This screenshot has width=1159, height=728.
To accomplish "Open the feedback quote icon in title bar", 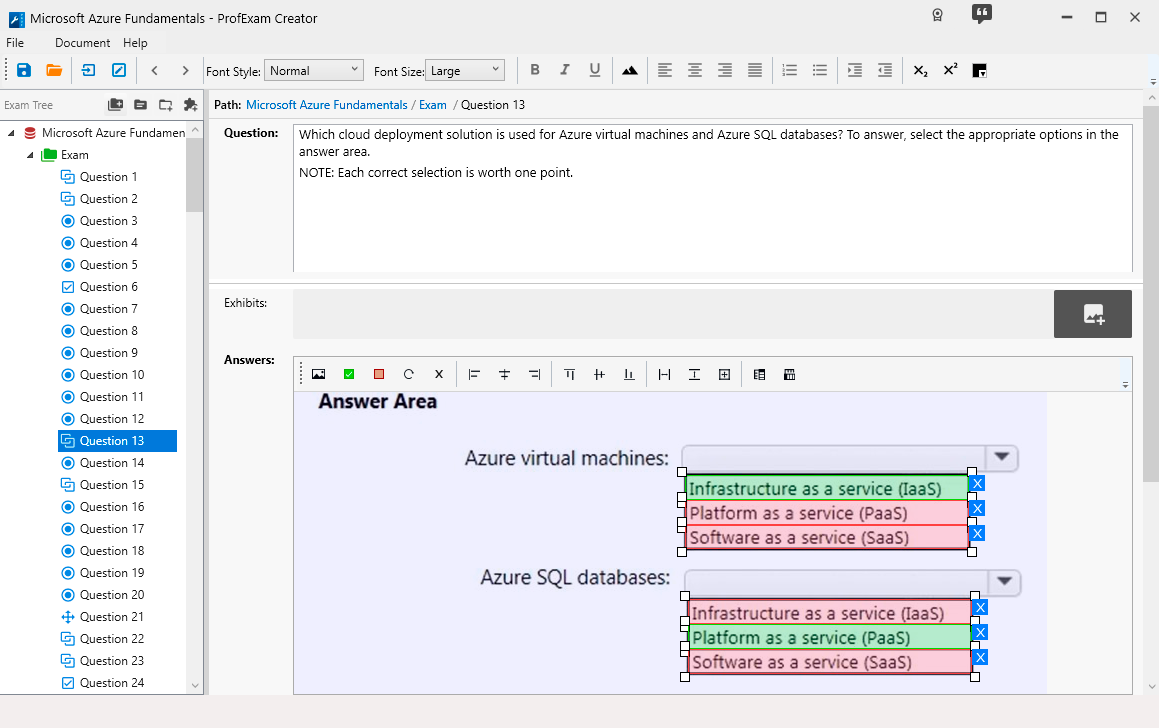I will pyautogui.click(x=981, y=14).
